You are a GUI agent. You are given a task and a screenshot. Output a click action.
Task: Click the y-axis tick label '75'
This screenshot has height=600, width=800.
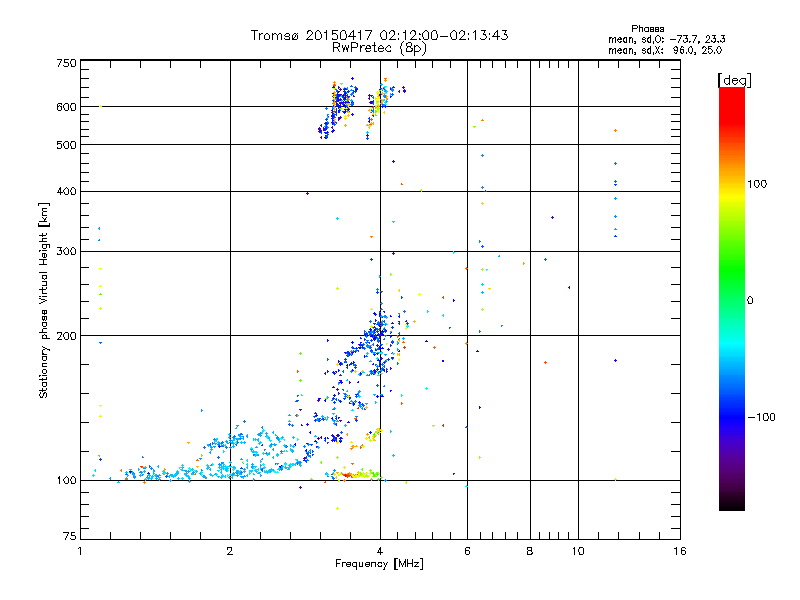pos(70,536)
